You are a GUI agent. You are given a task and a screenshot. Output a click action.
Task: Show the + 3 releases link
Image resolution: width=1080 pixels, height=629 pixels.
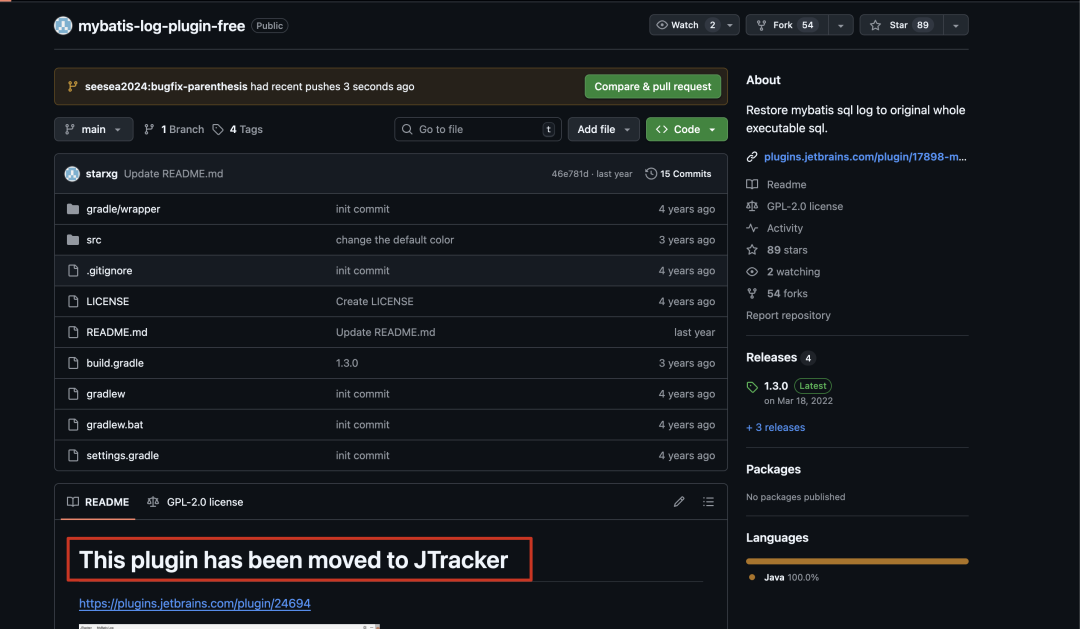pos(776,427)
